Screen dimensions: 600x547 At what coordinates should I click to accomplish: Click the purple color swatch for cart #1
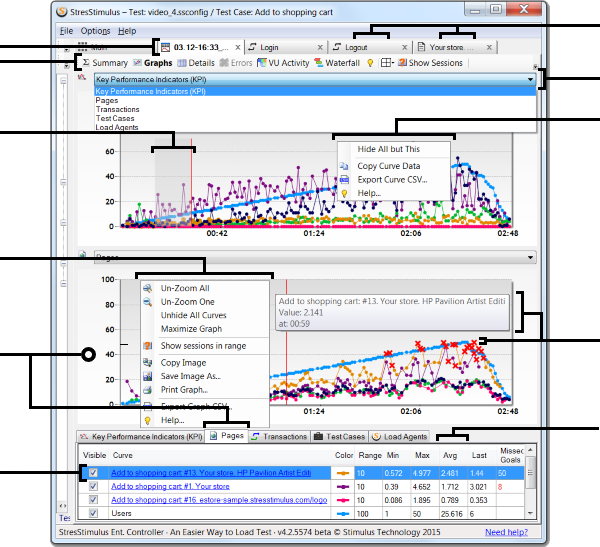(x=343, y=487)
